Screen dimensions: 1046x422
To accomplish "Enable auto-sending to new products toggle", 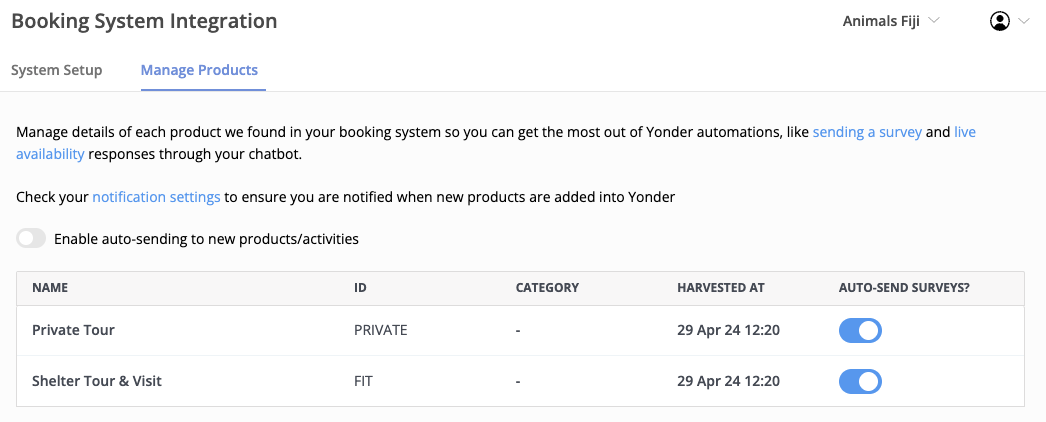I will (x=32, y=239).
